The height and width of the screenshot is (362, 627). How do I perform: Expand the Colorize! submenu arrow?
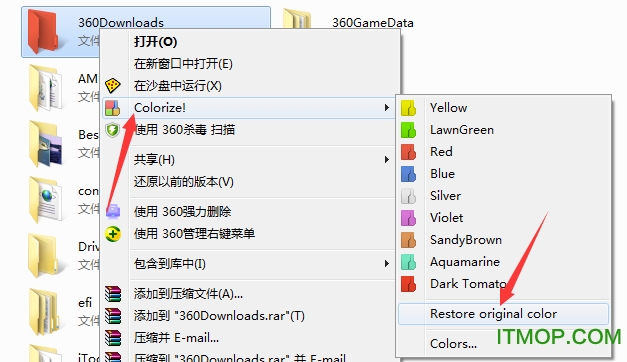(x=386, y=108)
